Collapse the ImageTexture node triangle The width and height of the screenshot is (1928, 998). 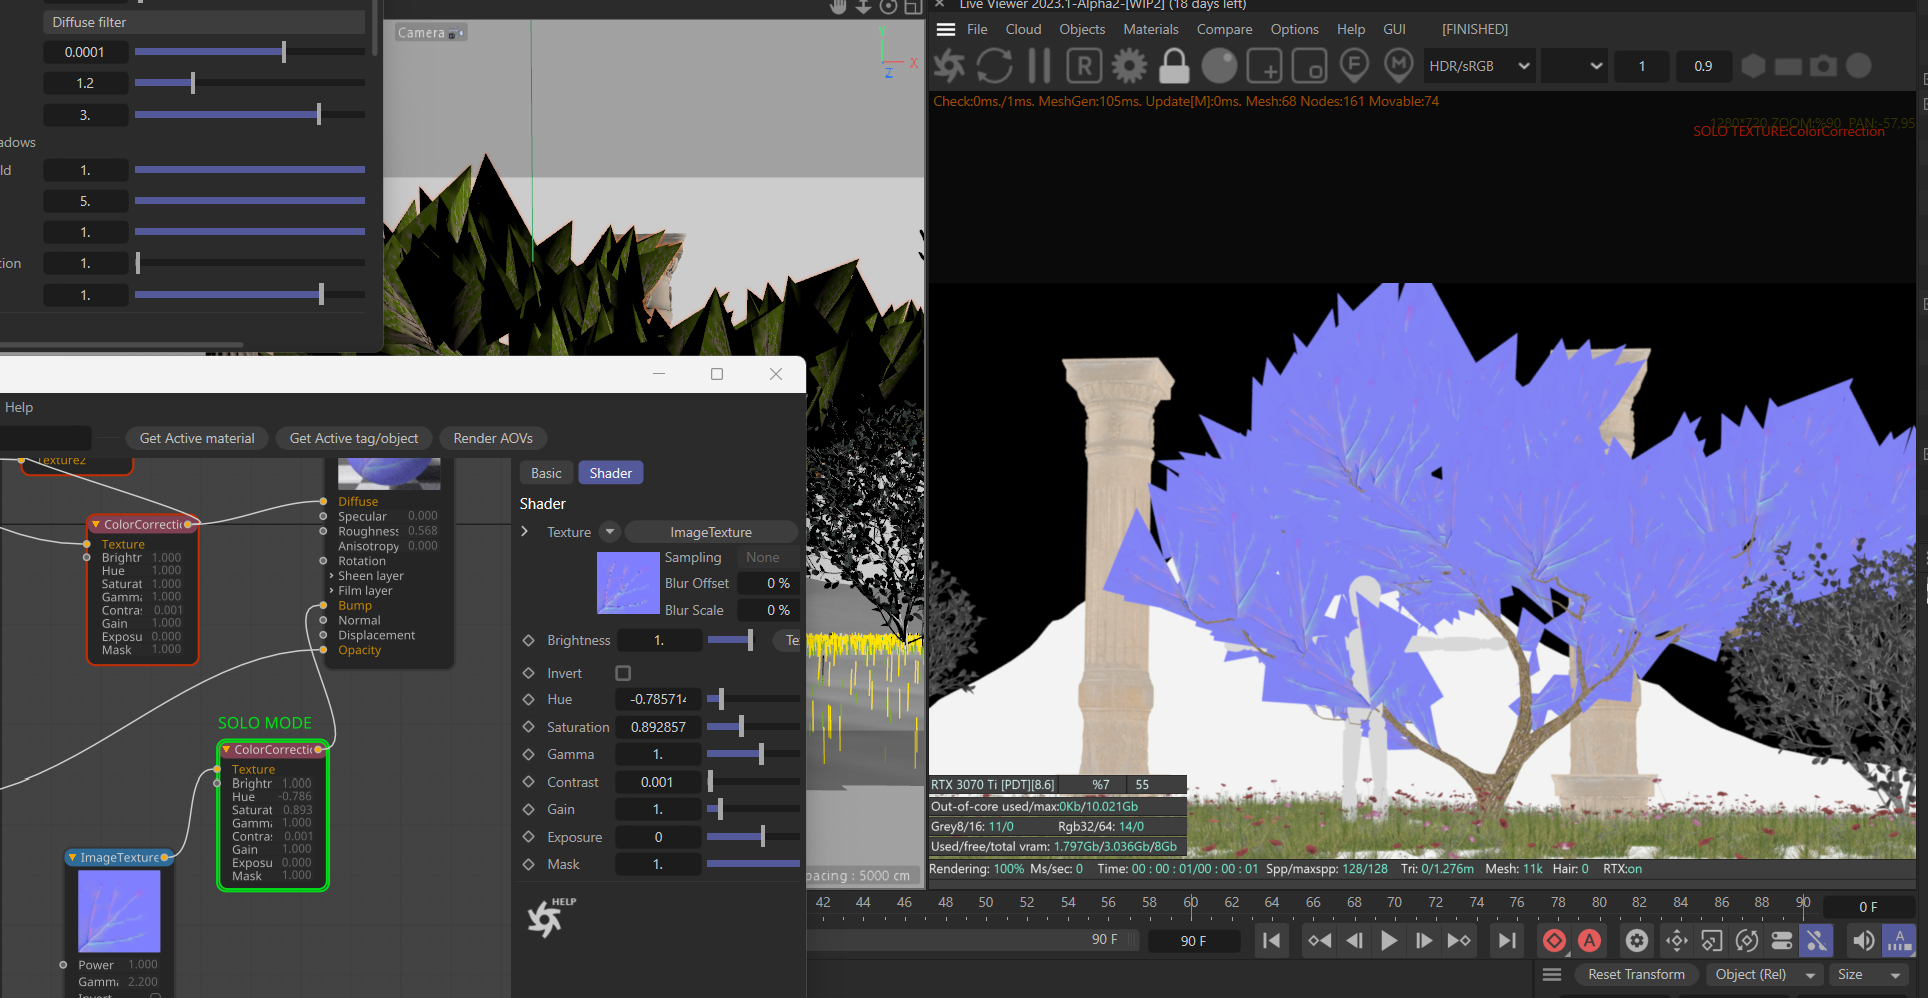coord(73,857)
